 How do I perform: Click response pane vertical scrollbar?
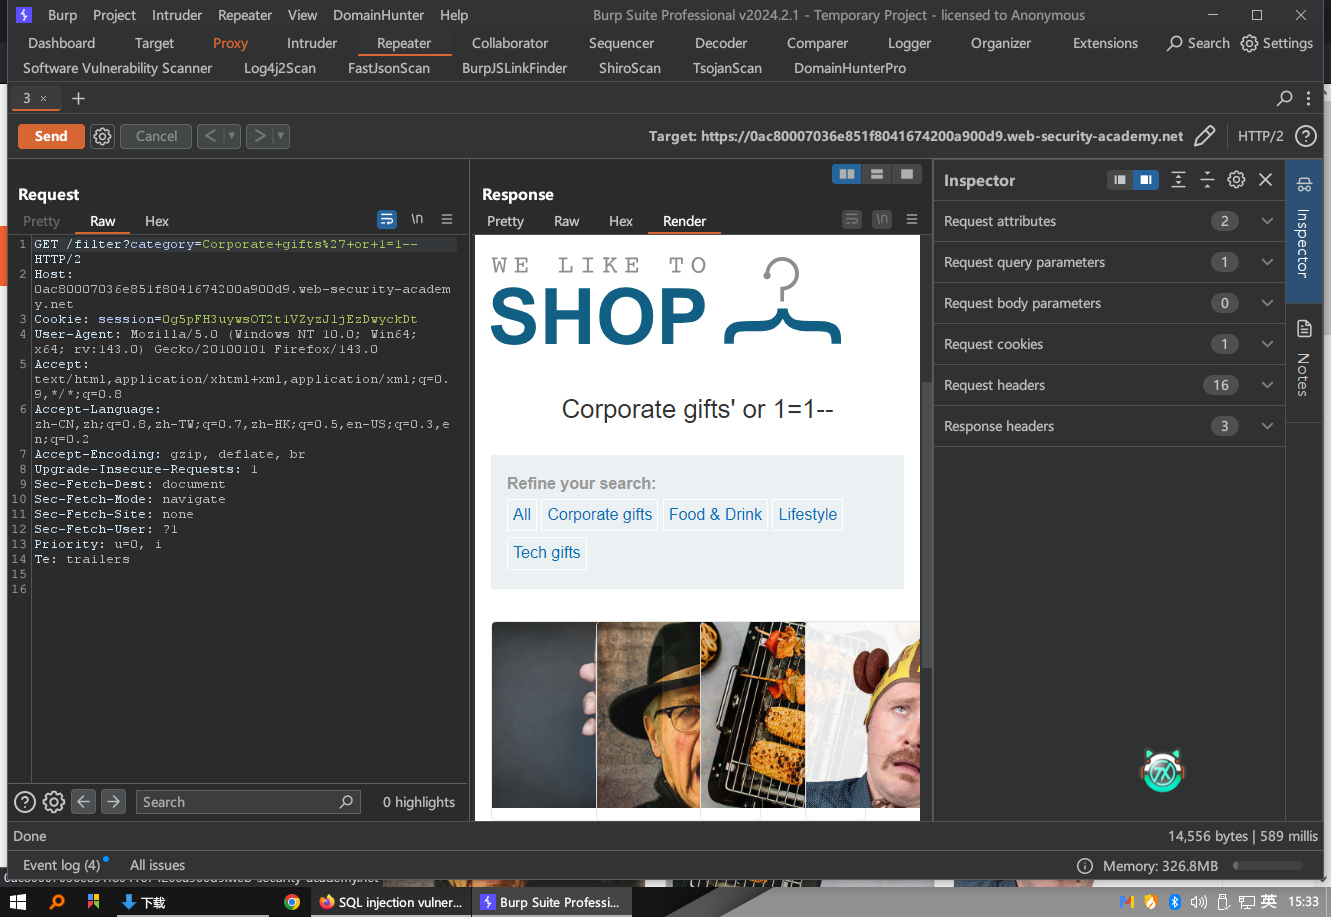pyautogui.click(x=925, y=526)
